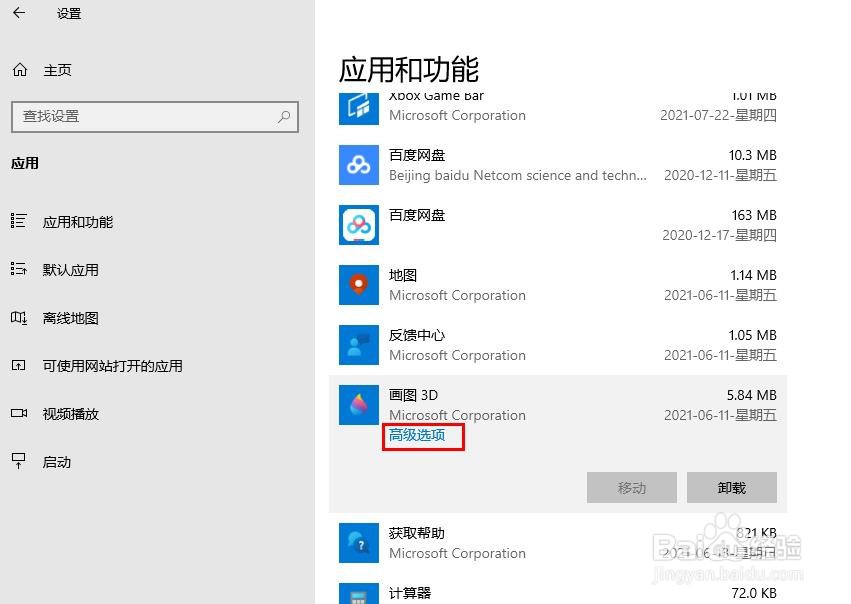Select the 地图 app entry
The width and height of the screenshot is (851, 604).
click(558, 285)
